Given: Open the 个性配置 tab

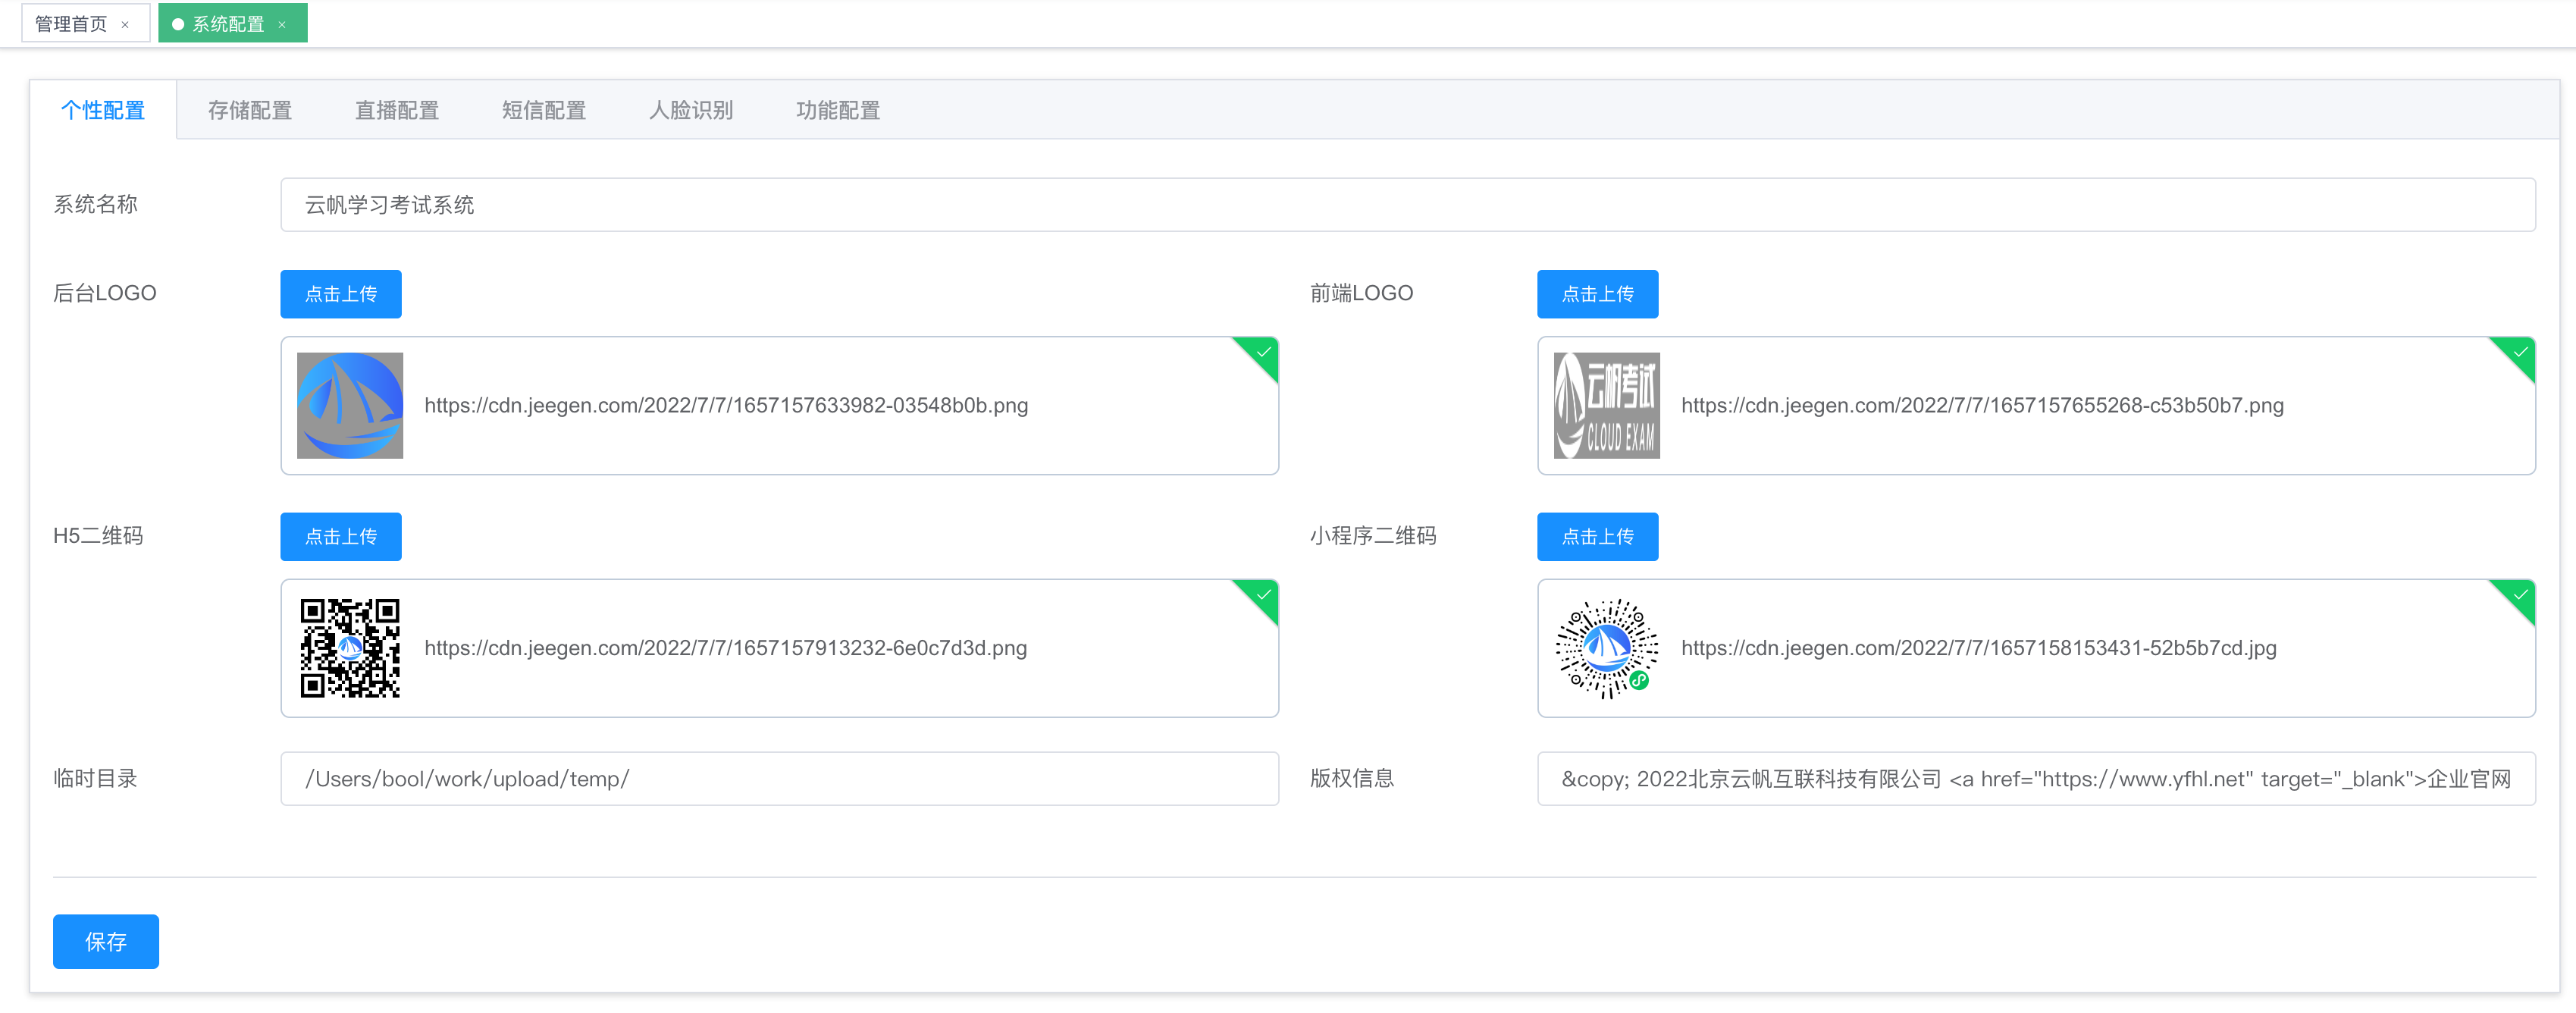Looking at the screenshot, I should (103, 110).
